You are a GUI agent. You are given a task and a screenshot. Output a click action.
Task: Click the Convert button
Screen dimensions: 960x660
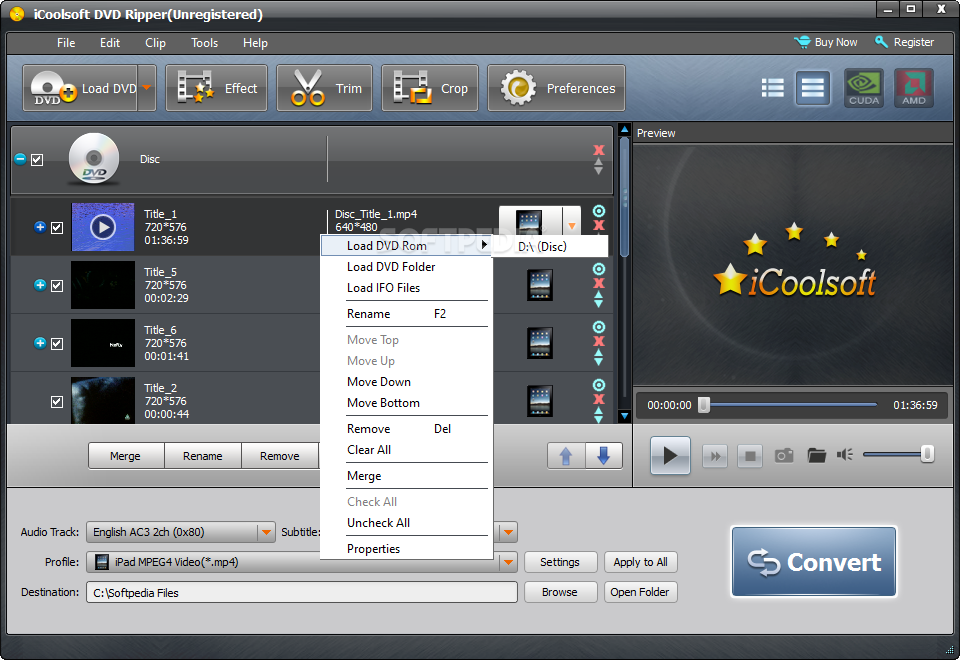814,562
